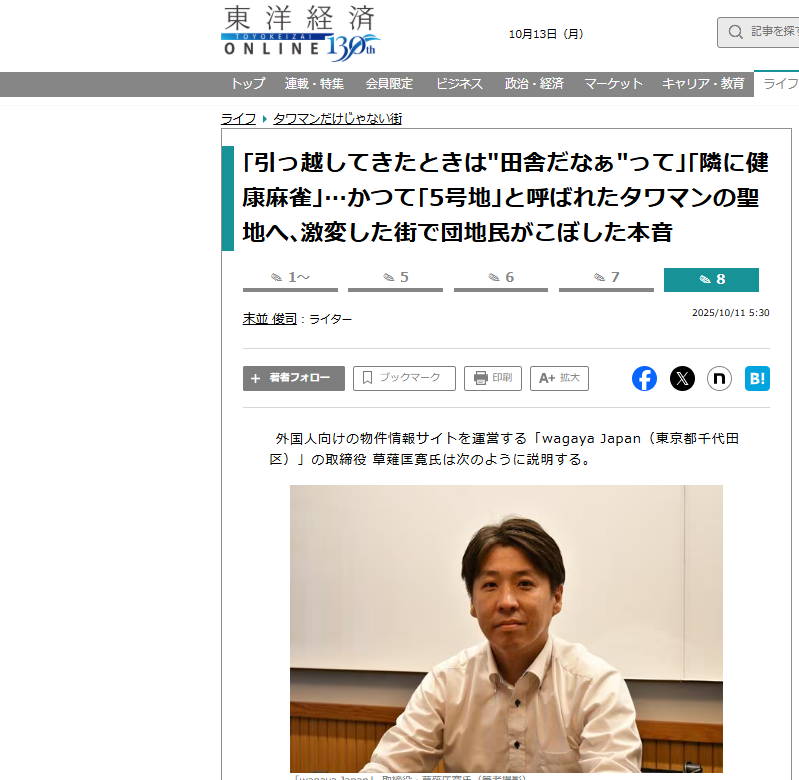Screen dimensions: 799x780
Task: Open the 連載・特集 menu item
Action: [314, 84]
